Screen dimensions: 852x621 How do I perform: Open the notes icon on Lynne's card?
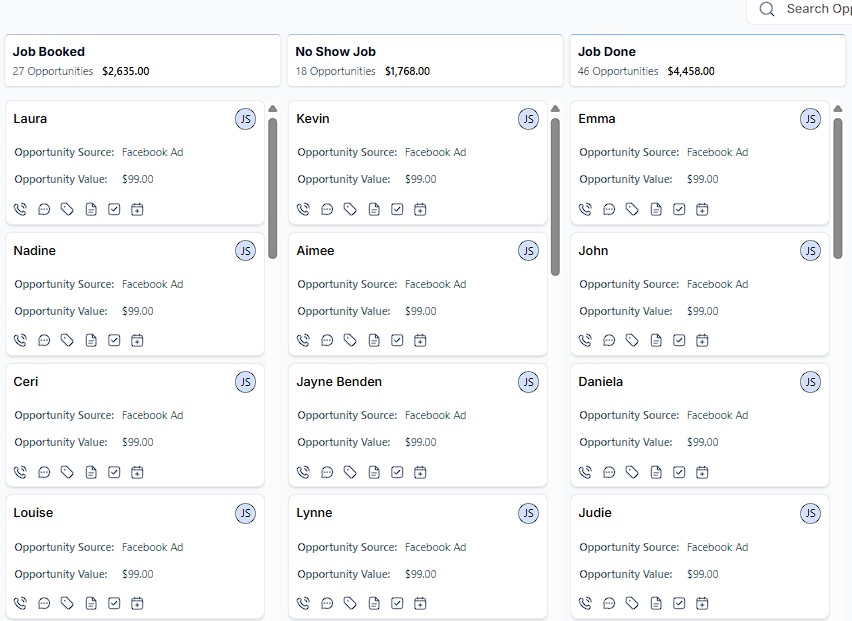point(374,603)
